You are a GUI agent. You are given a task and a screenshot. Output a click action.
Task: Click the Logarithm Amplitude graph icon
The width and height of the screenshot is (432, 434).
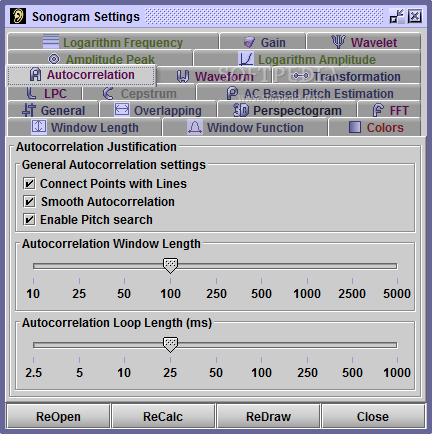click(x=246, y=59)
